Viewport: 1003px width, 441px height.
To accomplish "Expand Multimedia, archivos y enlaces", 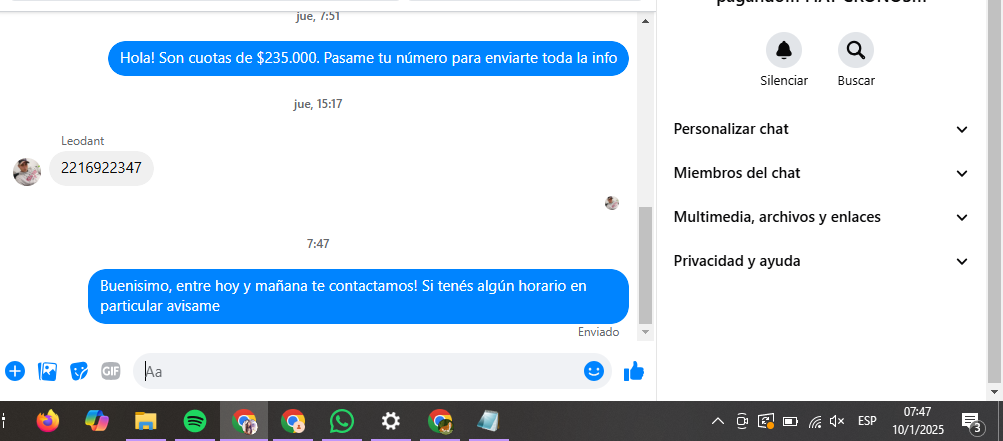I will pos(821,218).
